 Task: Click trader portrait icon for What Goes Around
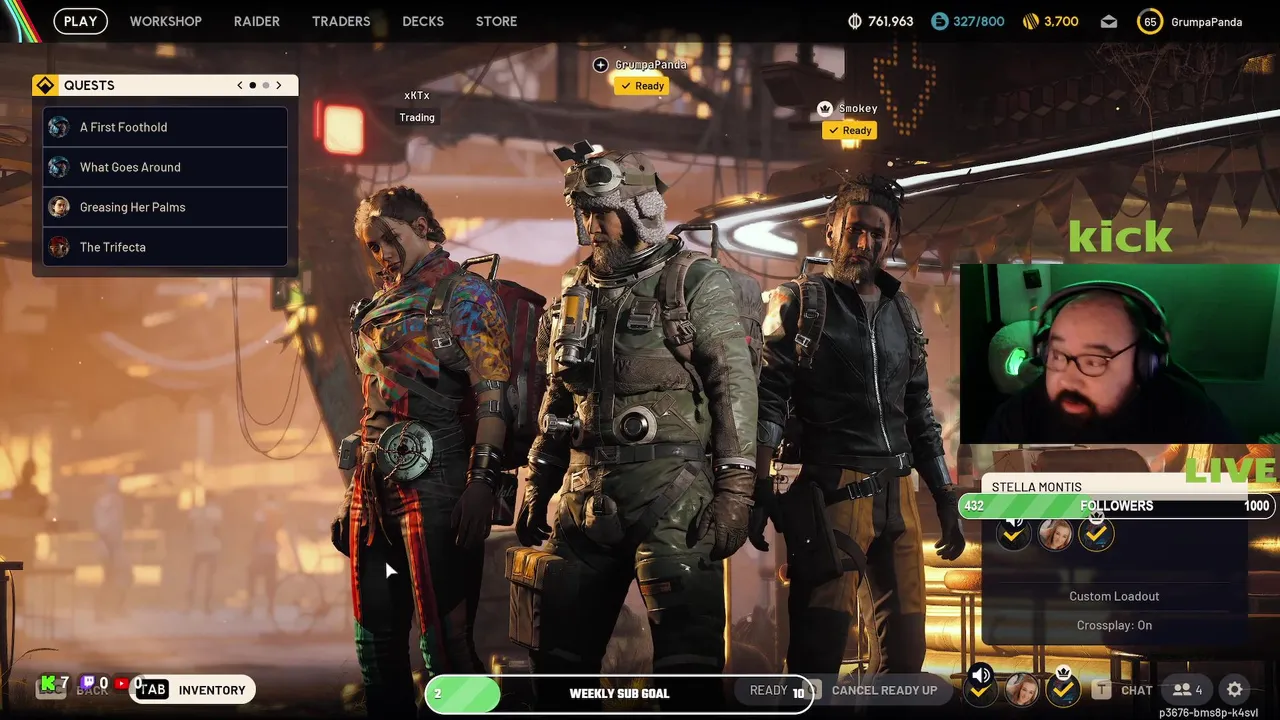coord(59,167)
